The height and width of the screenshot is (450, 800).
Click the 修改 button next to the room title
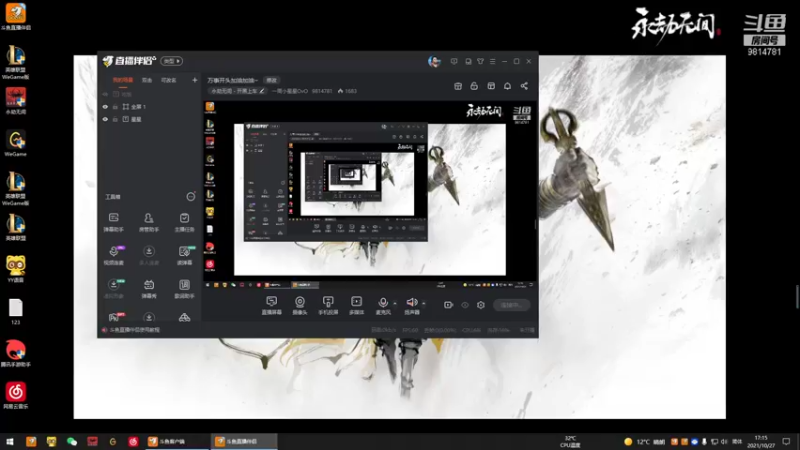[x=271, y=80]
